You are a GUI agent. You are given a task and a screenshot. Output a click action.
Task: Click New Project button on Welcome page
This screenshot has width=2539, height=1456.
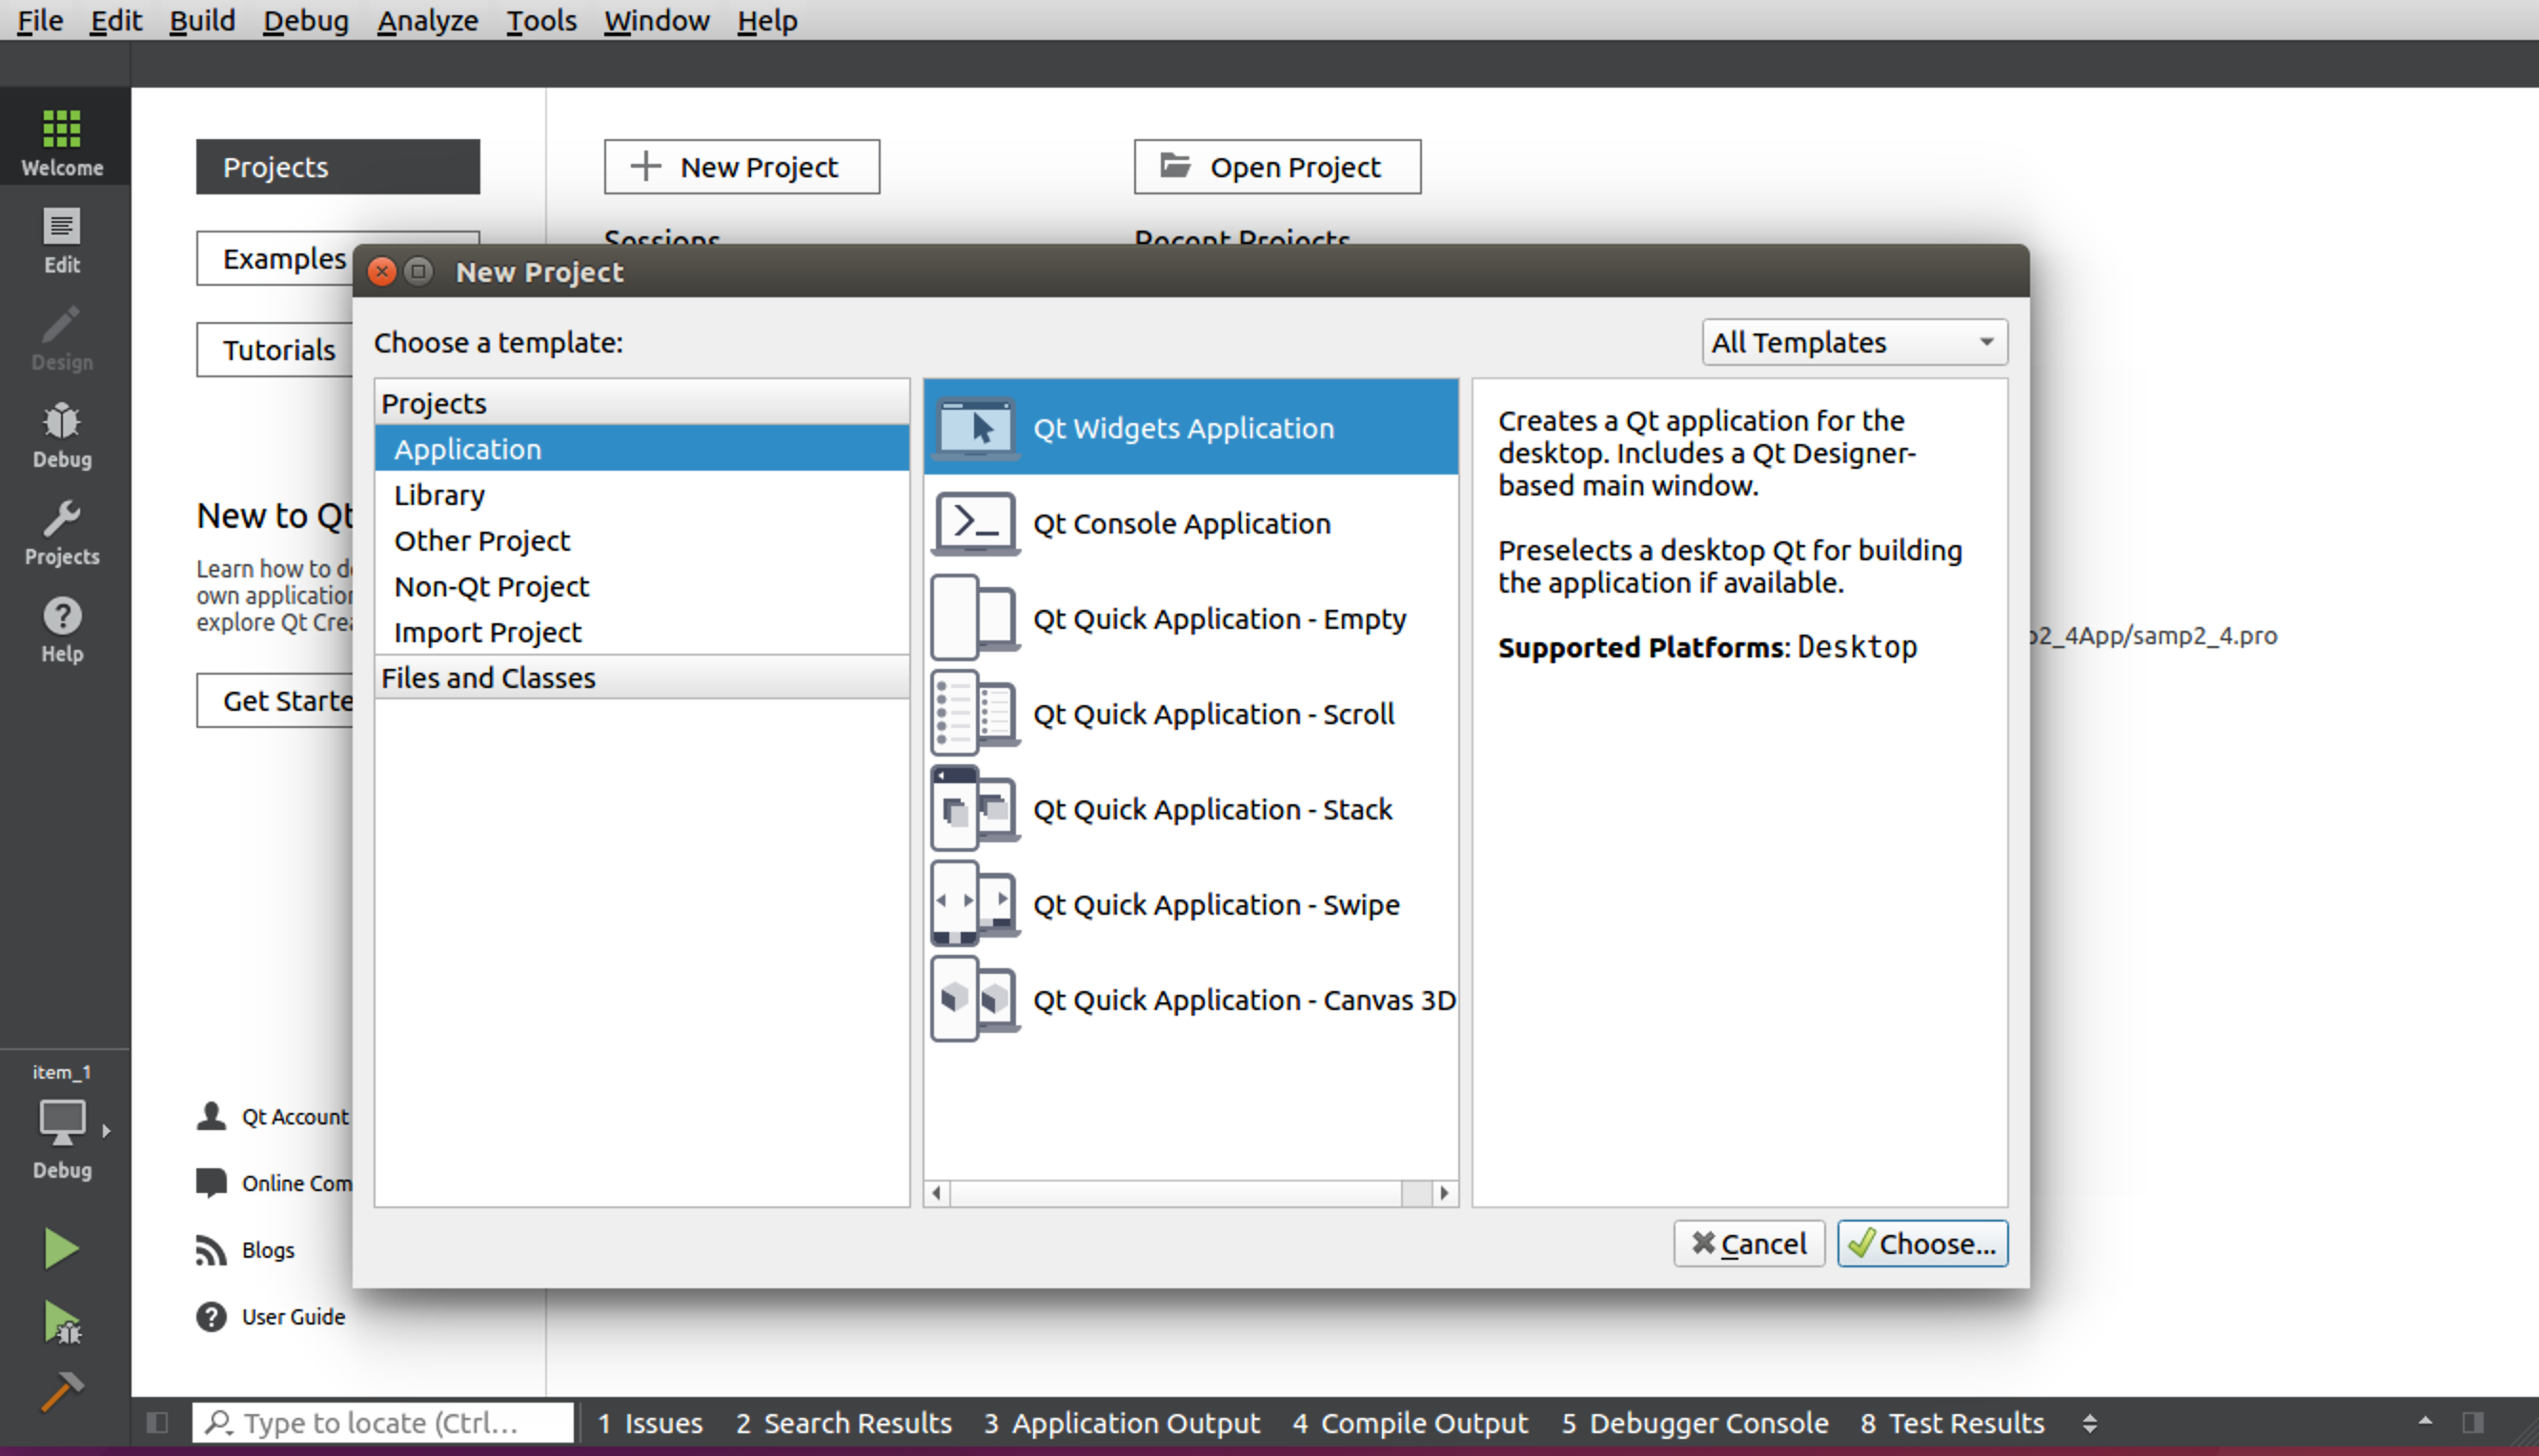[x=742, y=166]
